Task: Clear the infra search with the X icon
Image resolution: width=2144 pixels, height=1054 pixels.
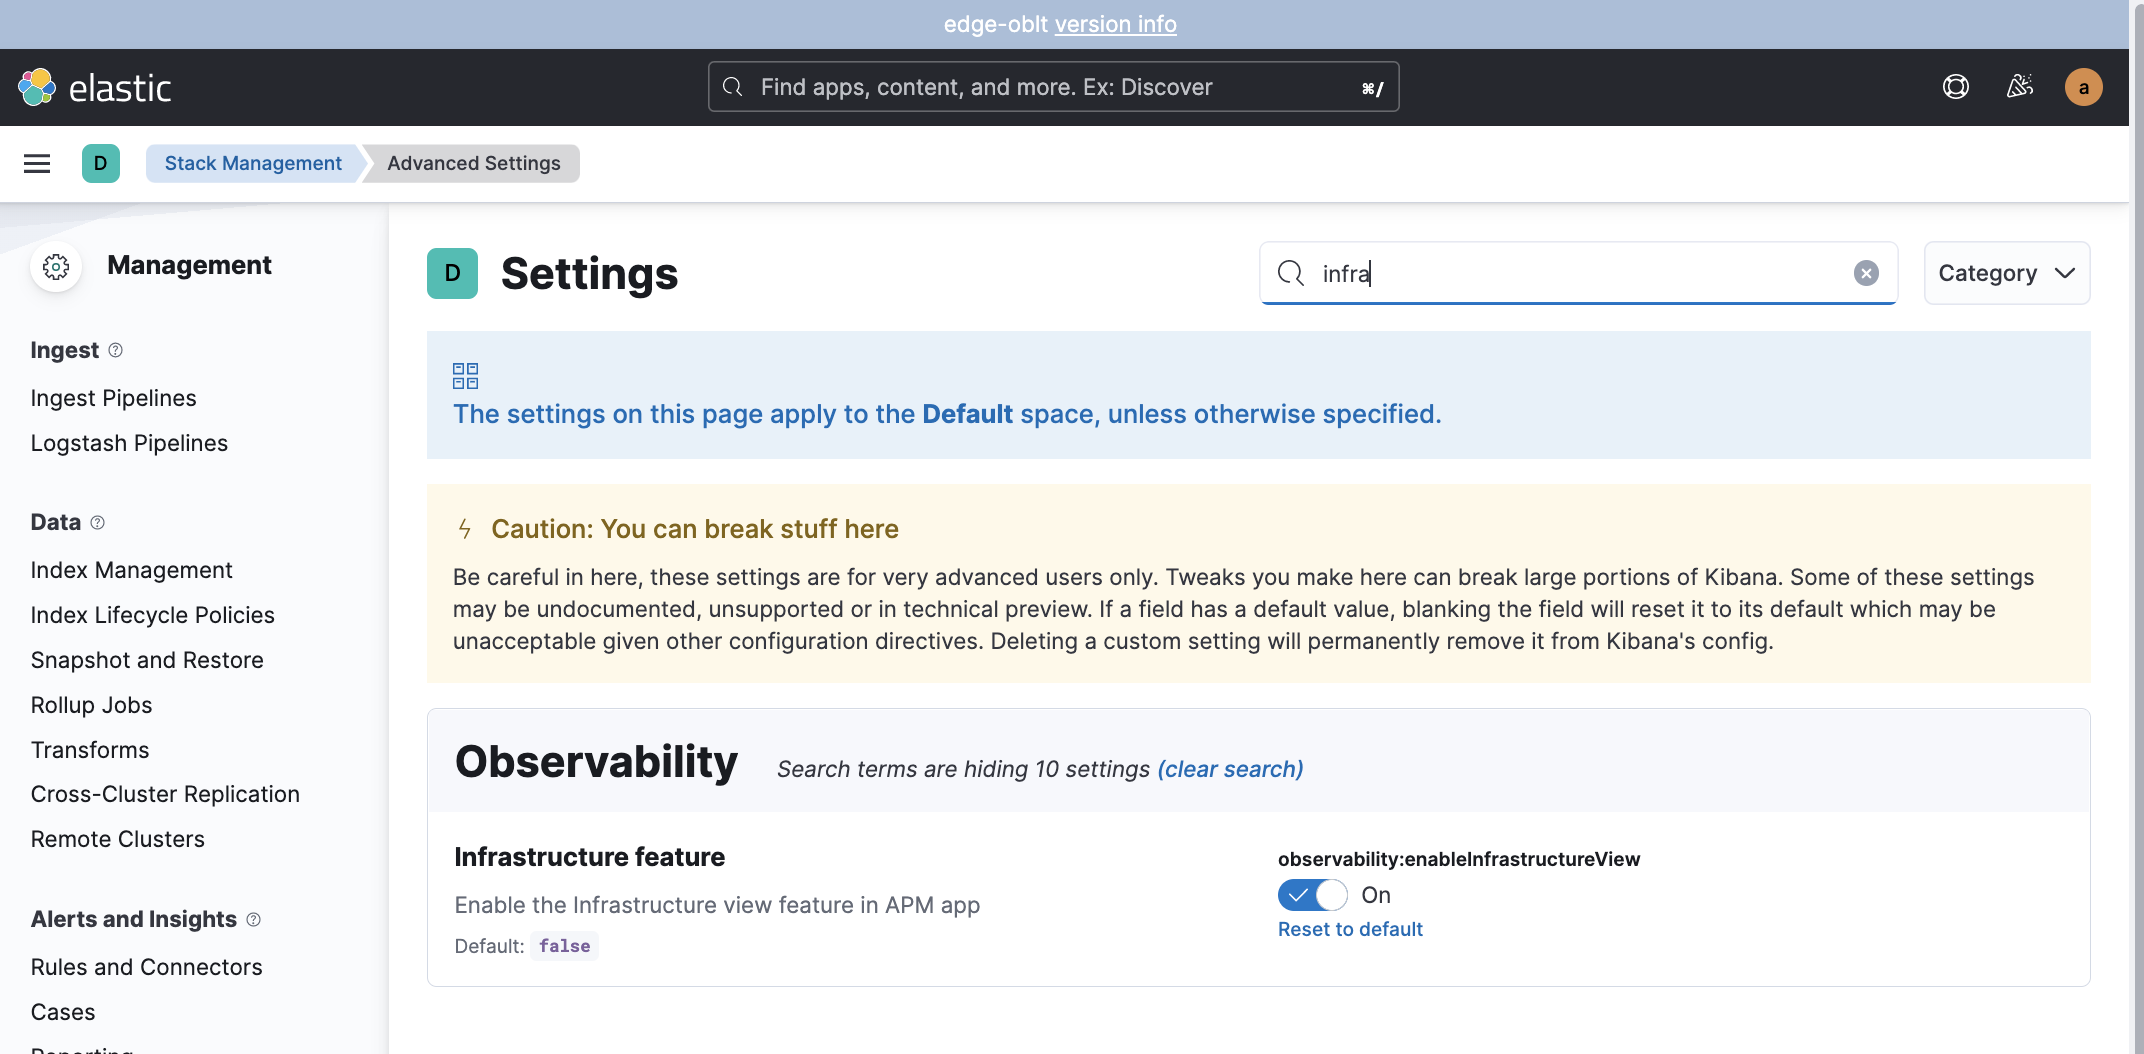Action: tap(1865, 272)
